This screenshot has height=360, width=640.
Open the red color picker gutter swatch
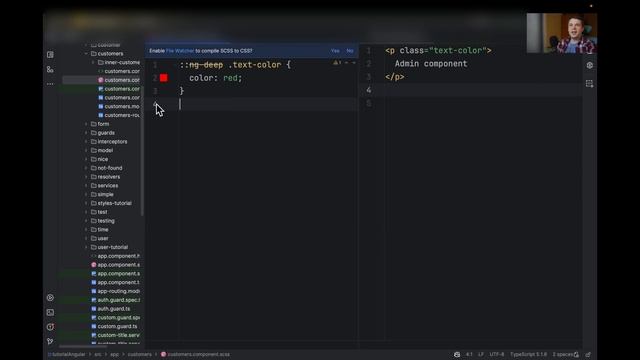point(164,78)
